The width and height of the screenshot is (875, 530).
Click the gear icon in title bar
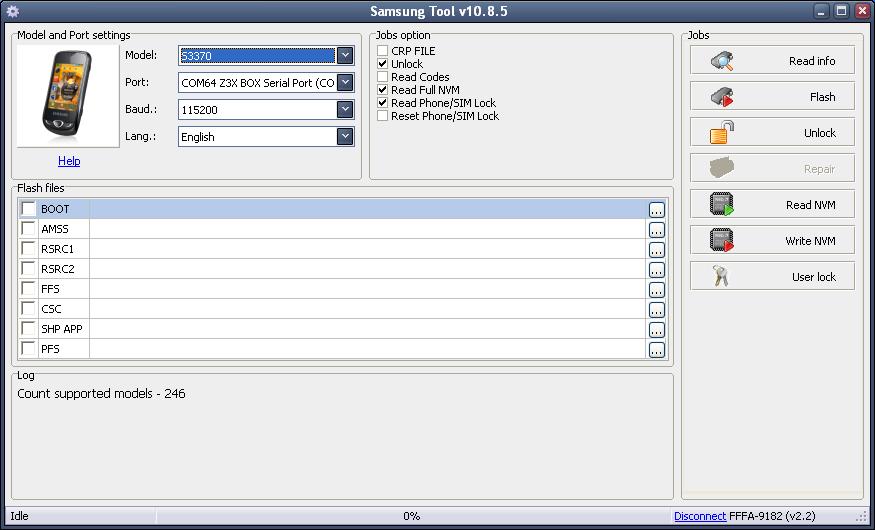tap(12, 11)
